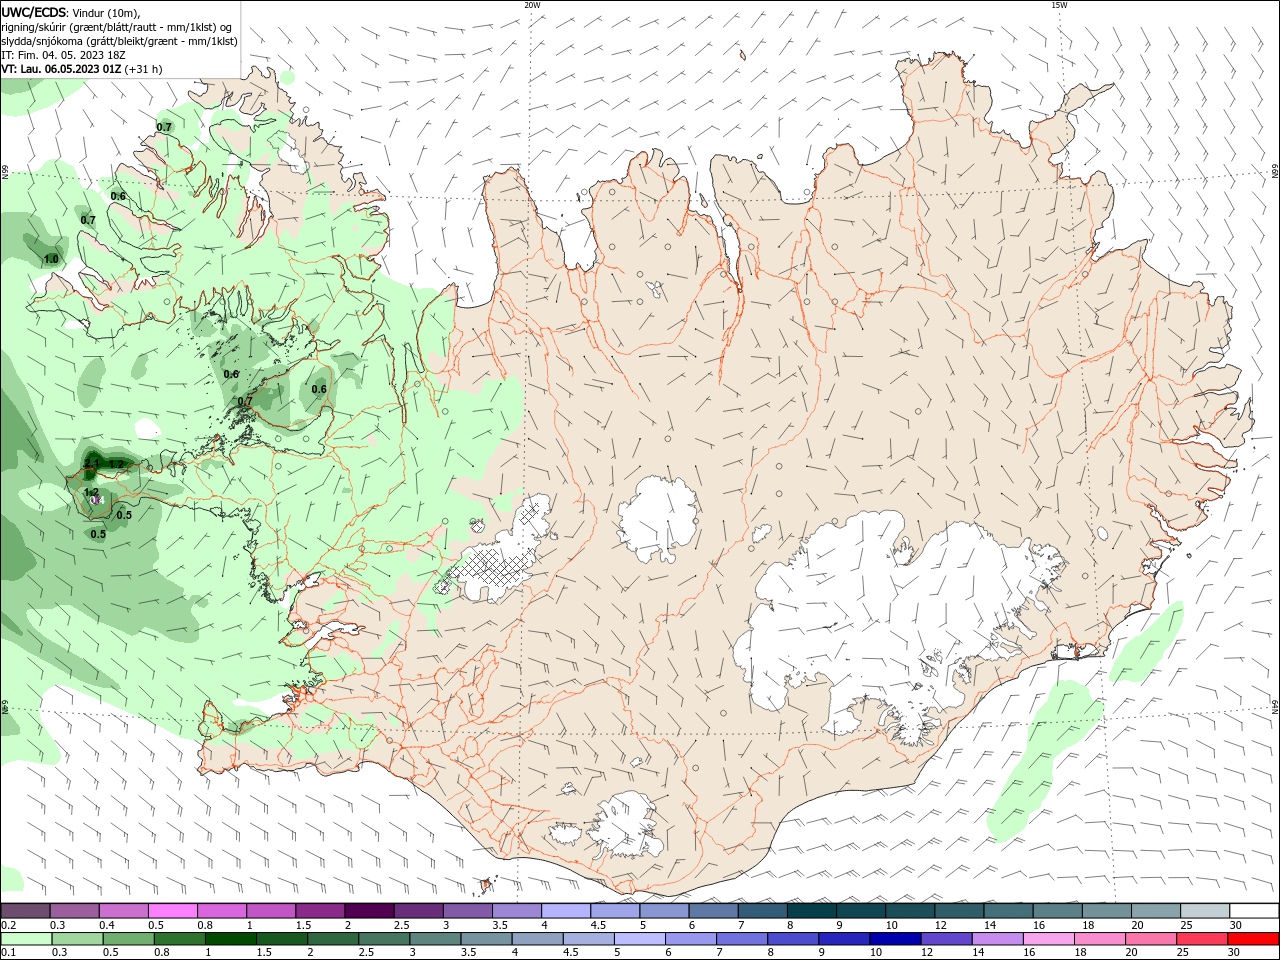Pick the bright red rain swatch right of 30
The image size is (1280, 960).
point(1252,939)
